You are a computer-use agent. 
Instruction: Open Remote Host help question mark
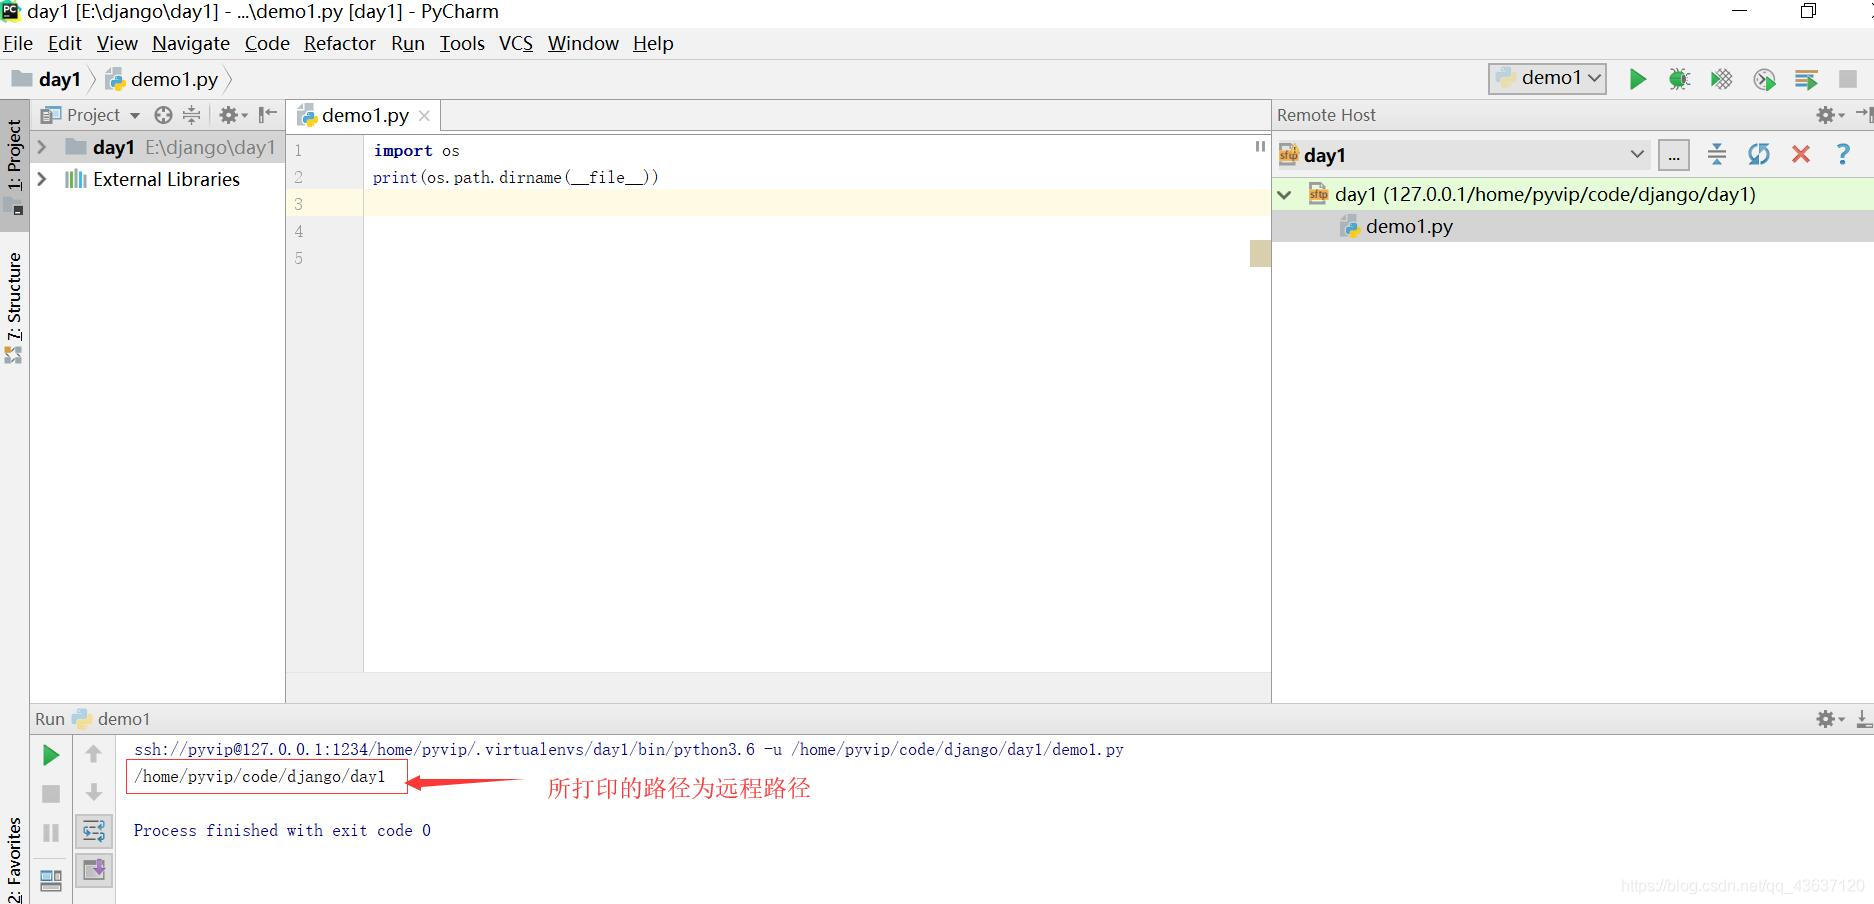point(1843,154)
